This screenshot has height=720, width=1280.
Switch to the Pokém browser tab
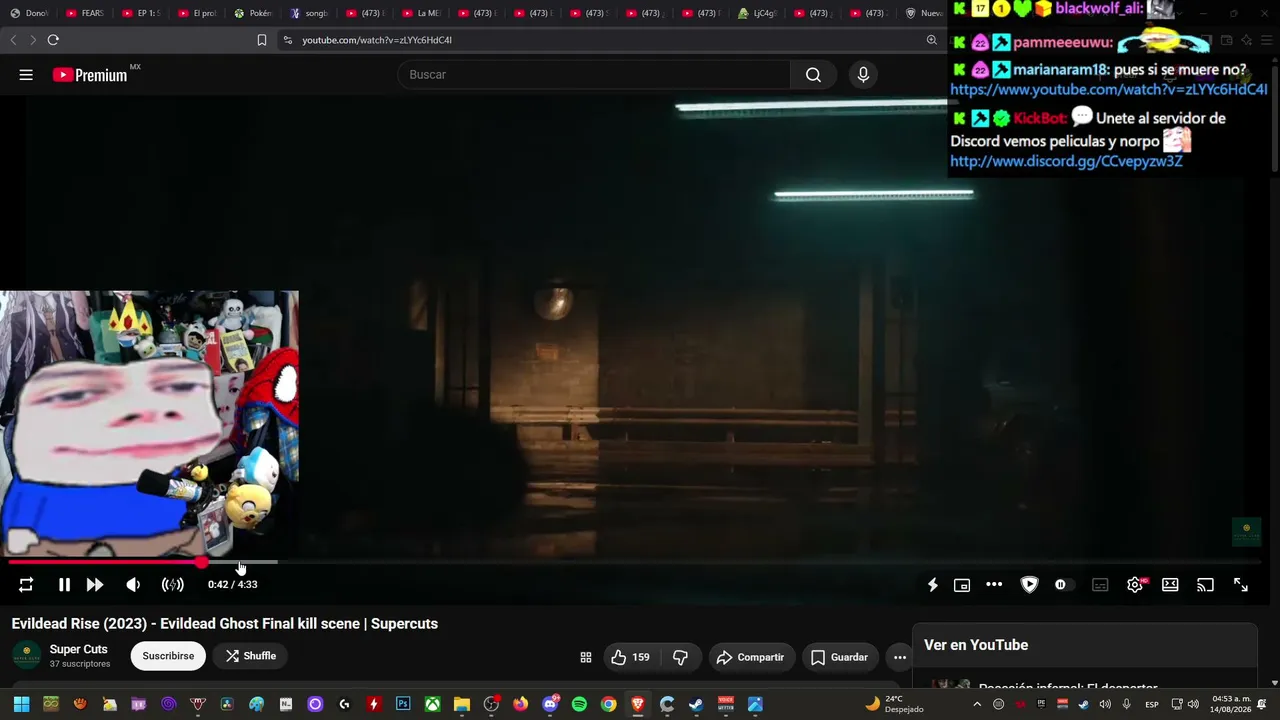coord(253,13)
